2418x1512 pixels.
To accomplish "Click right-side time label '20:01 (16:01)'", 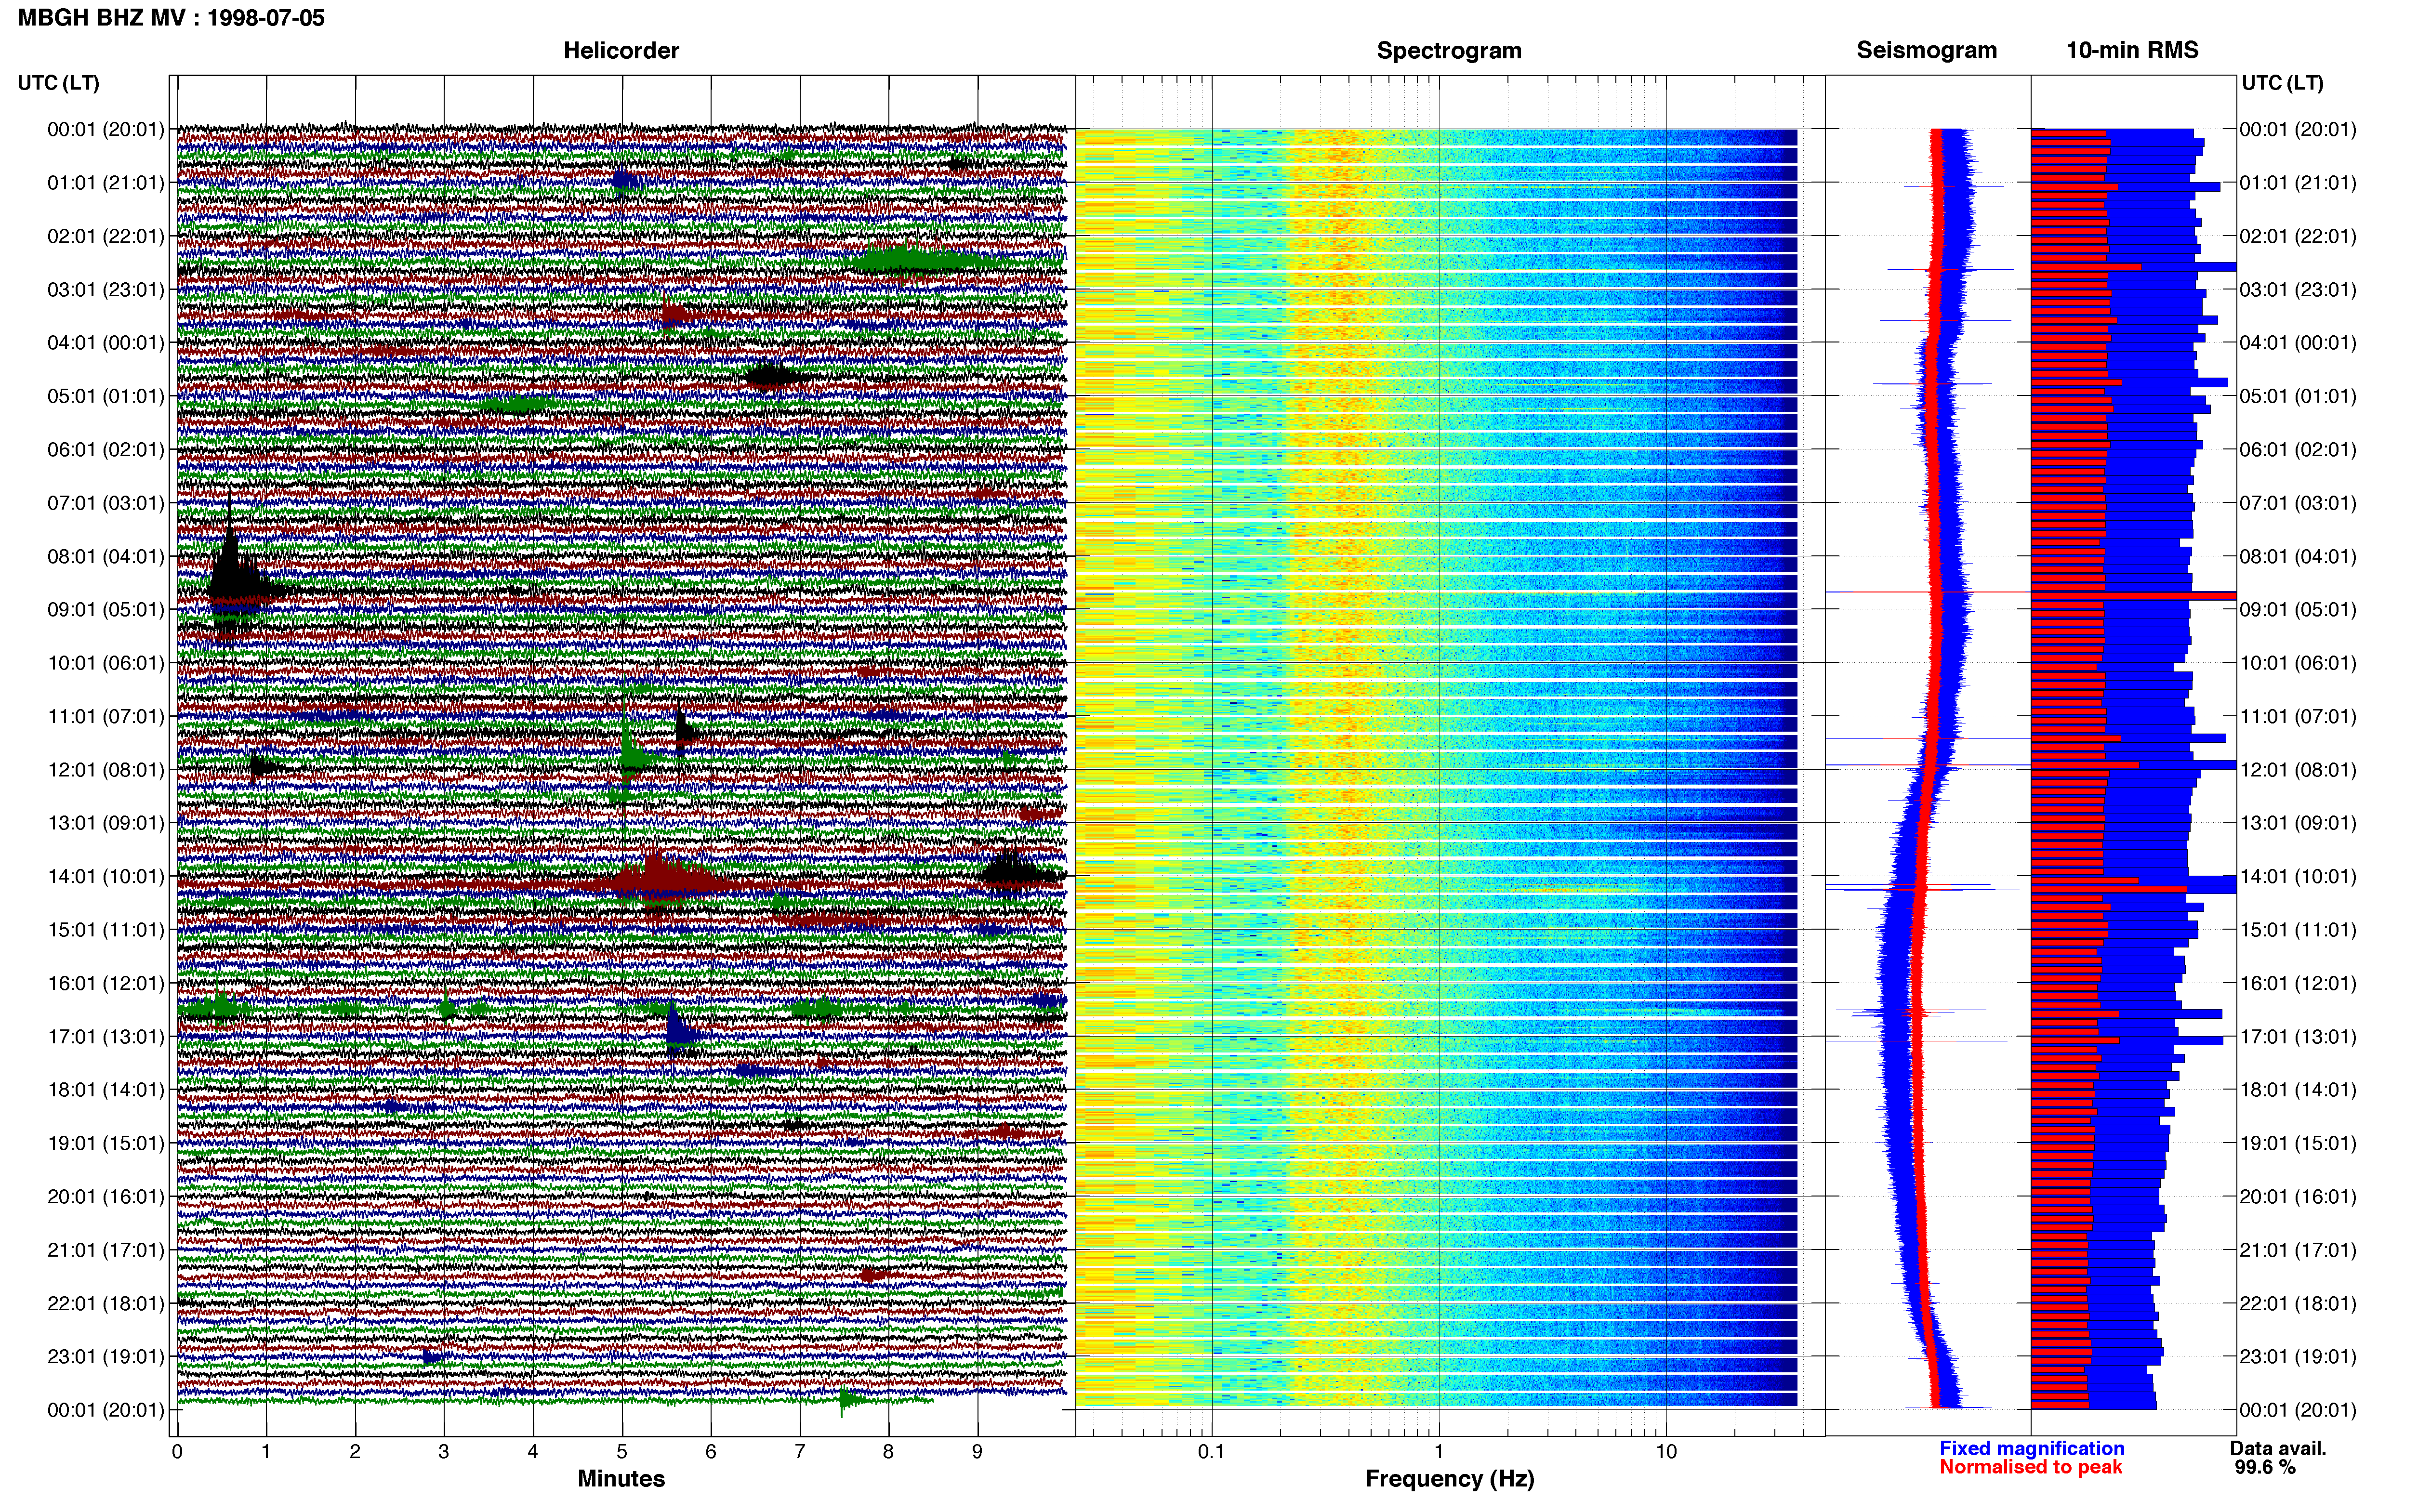I will click(2298, 1197).
